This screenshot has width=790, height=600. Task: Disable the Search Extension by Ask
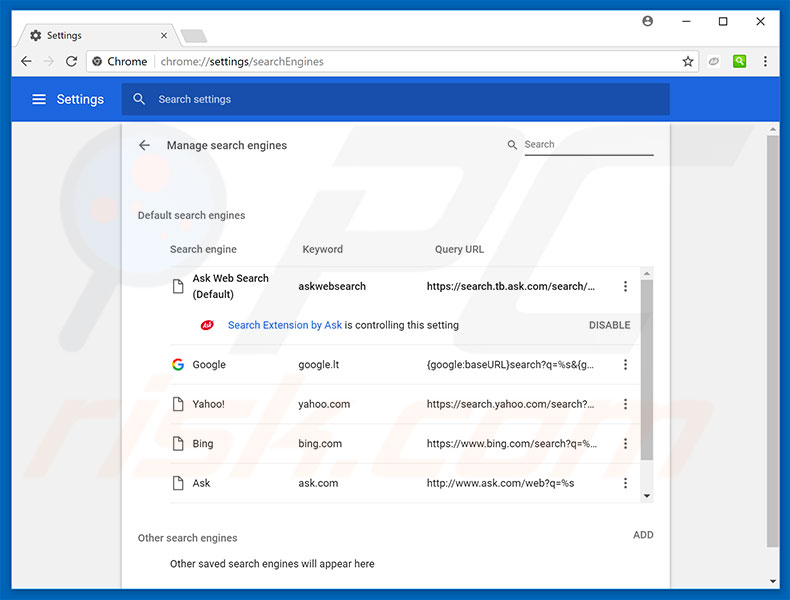click(609, 325)
